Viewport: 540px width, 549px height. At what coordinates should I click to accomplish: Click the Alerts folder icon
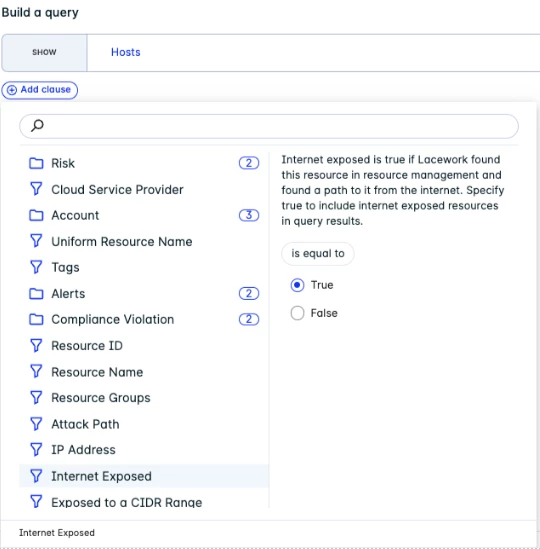click(36, 293)
